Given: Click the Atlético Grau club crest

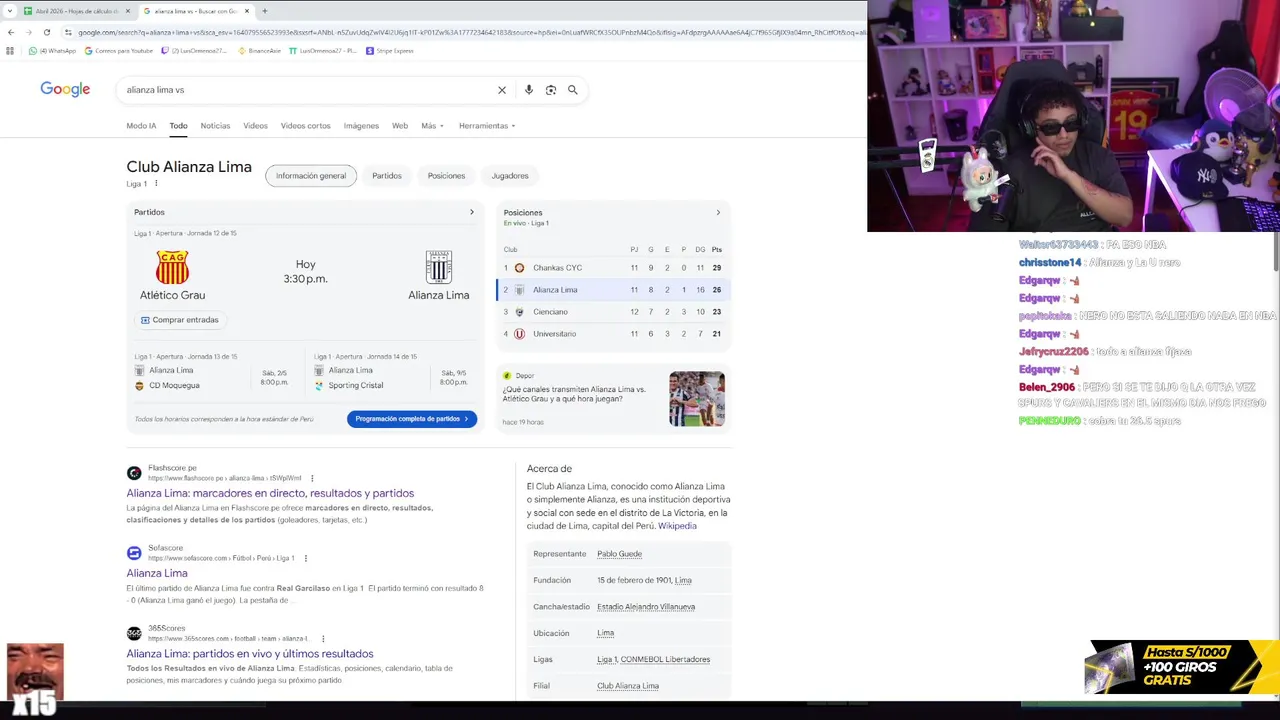Looking at the screenshot, I should 172,268.
